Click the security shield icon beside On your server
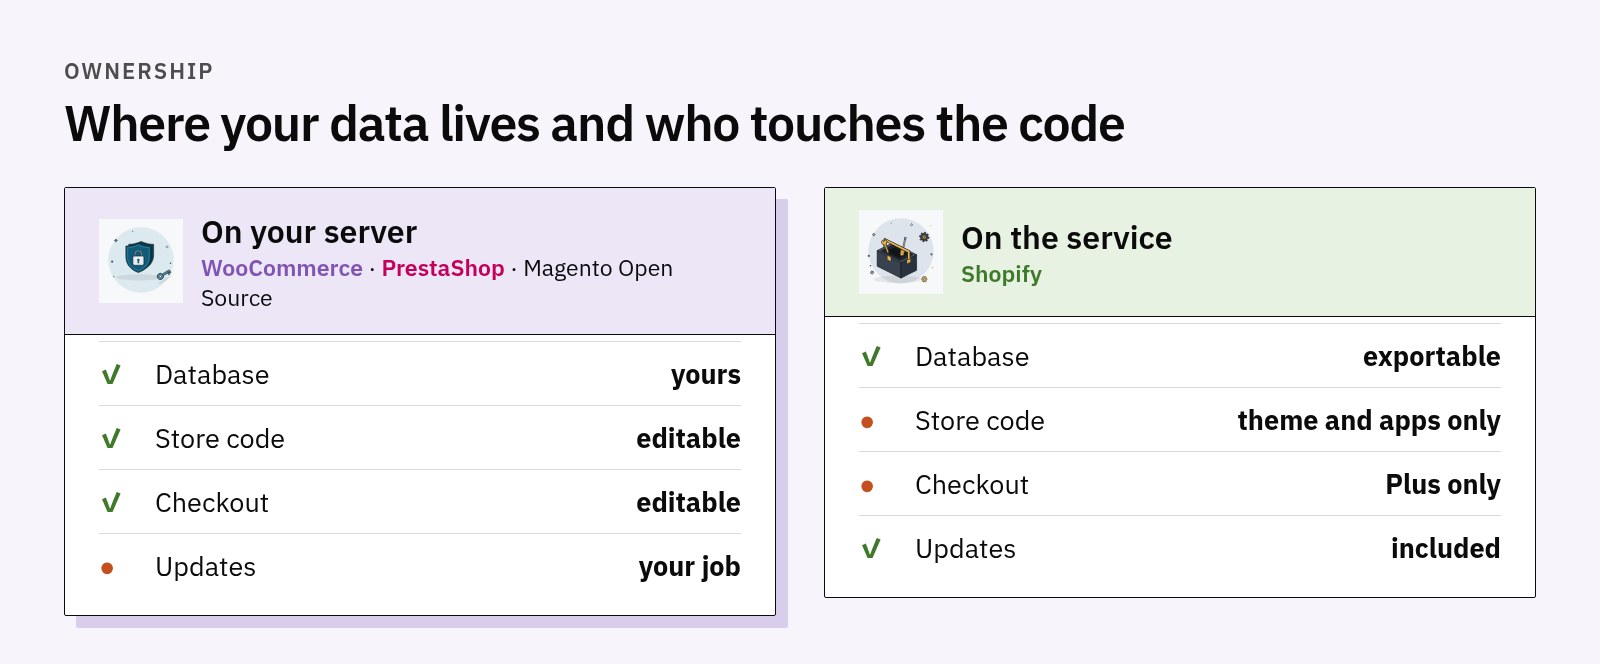 coord(141,261)
